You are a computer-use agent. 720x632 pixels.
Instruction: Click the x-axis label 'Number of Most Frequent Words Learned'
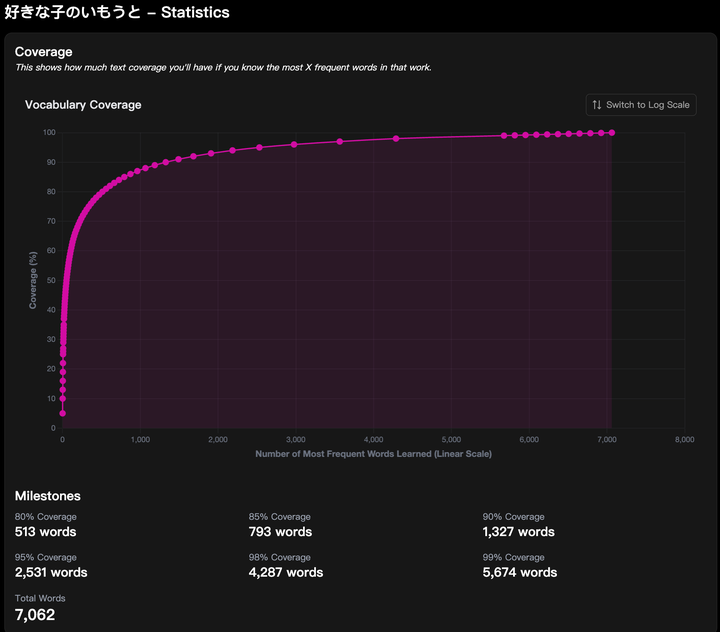[x=373, y=454]
